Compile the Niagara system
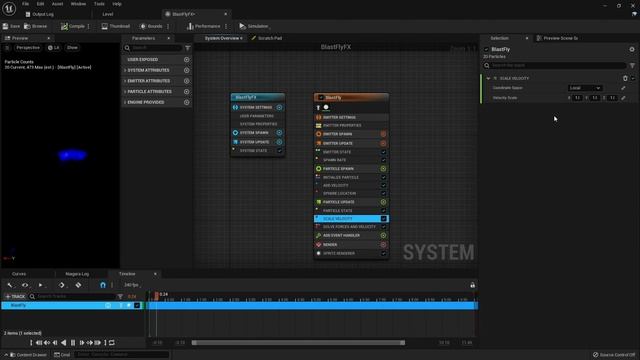 pyautogui.click(x=73, y=26)
